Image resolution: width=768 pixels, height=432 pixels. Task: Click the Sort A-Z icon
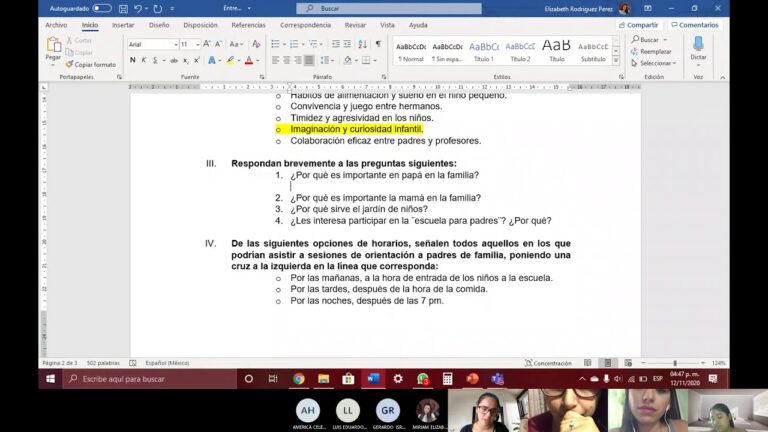point(362,44)
